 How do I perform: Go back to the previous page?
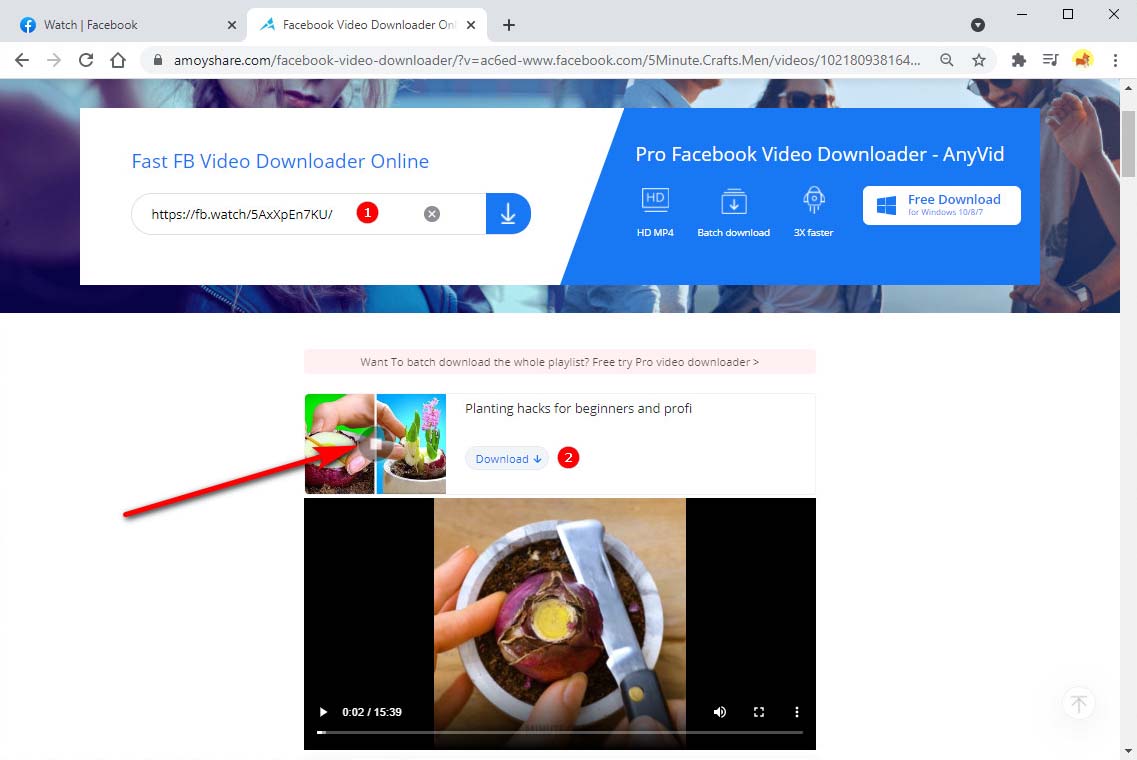tap(22, 60)
